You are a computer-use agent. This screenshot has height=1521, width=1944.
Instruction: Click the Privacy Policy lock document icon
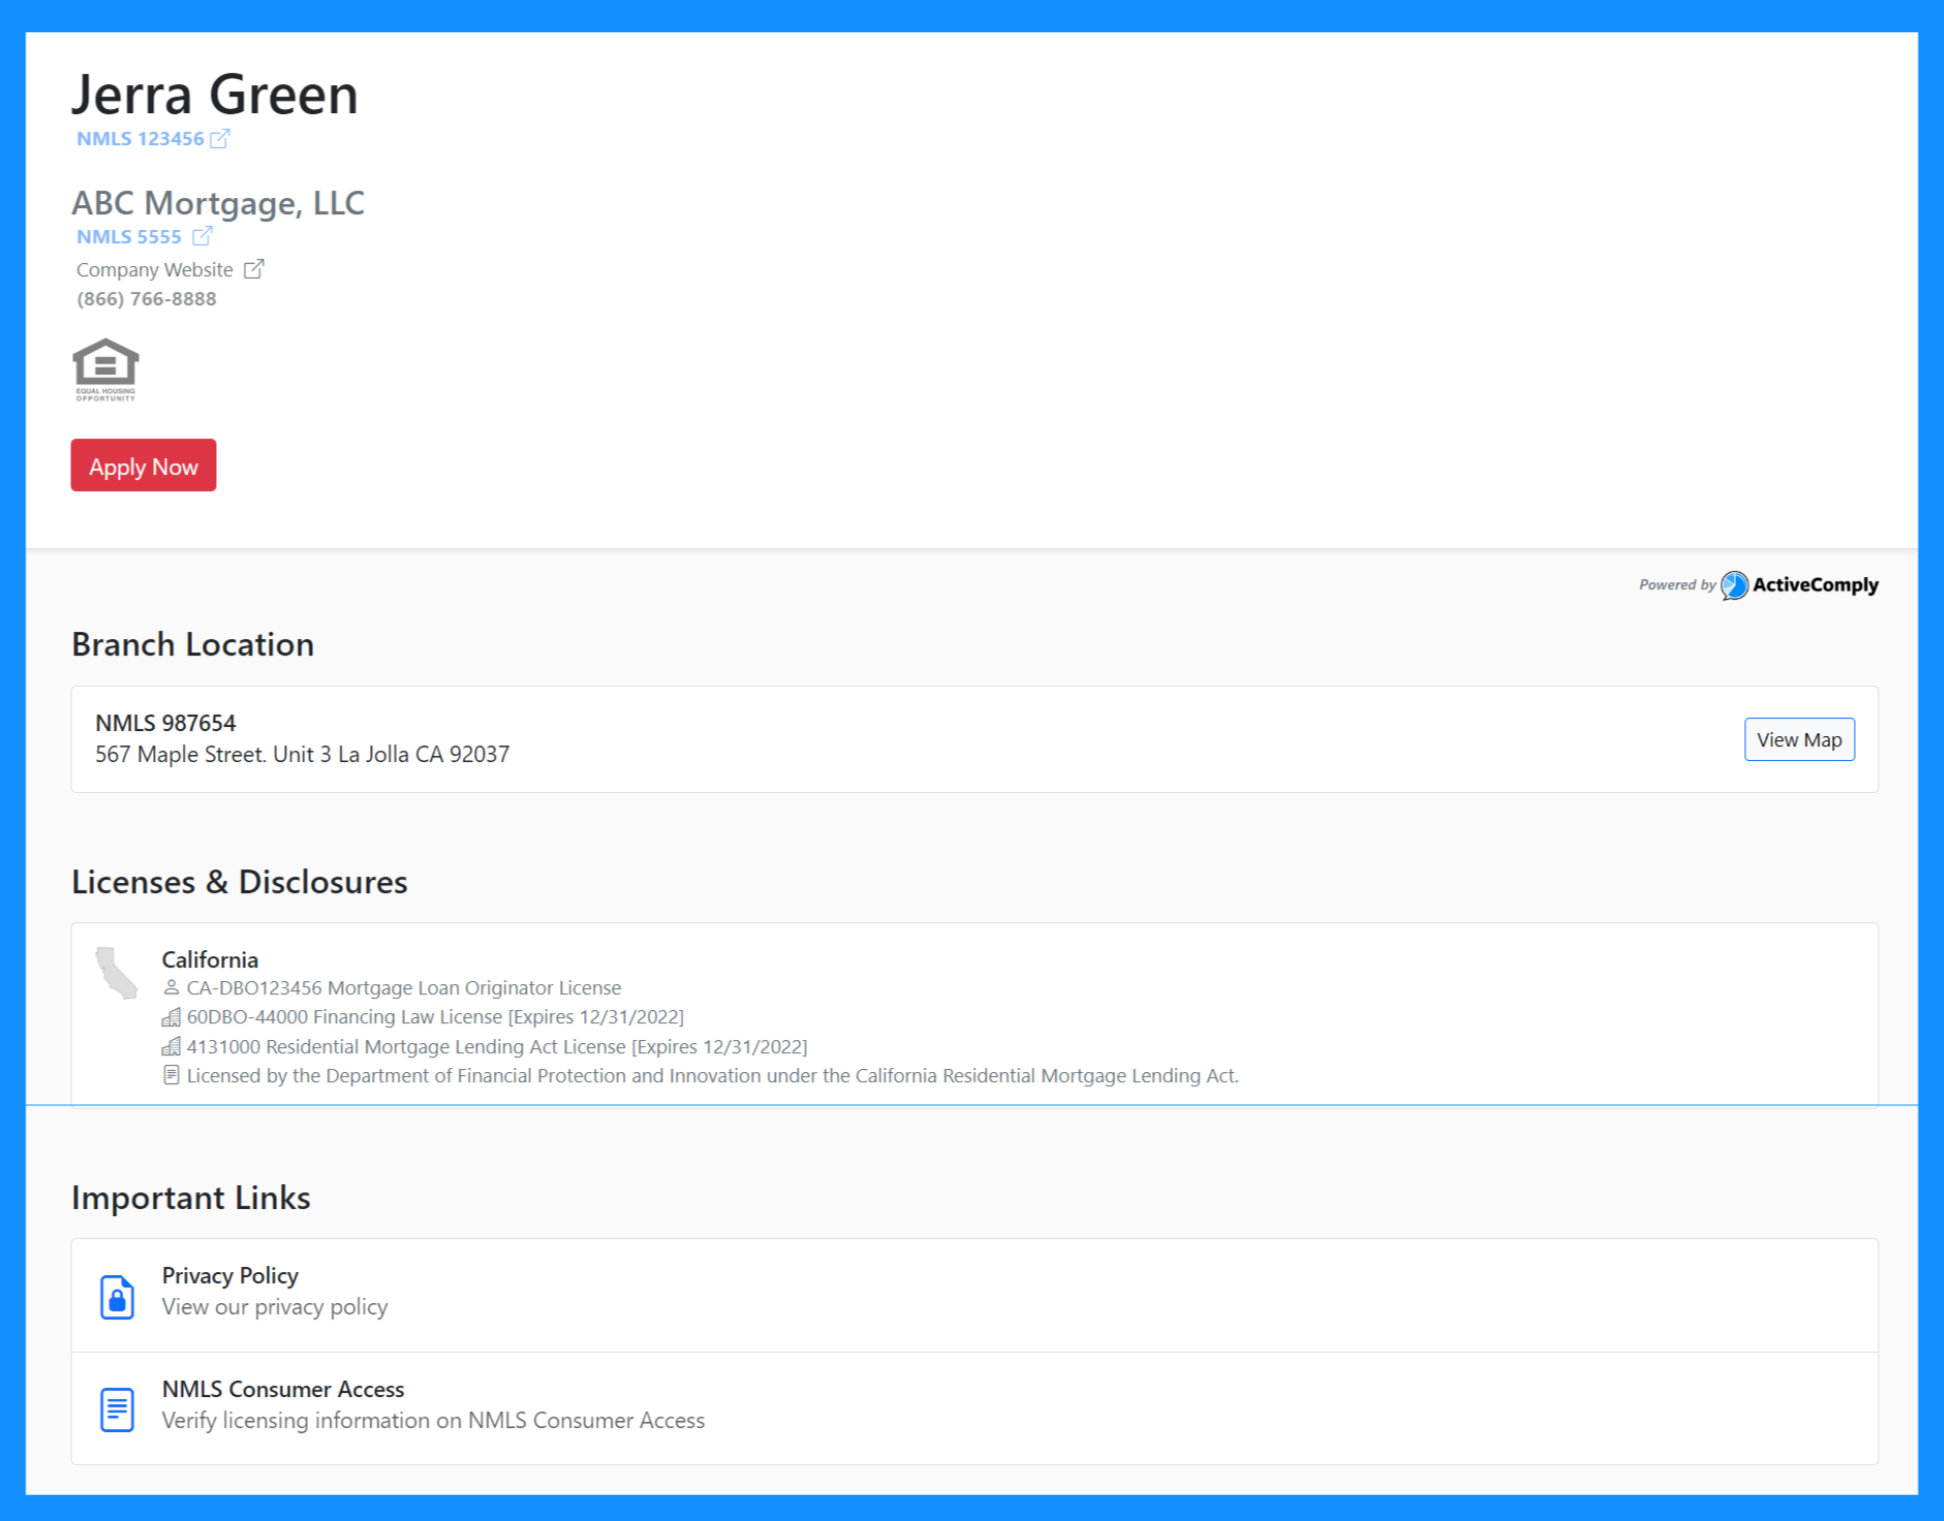[x=117, y=1296]
